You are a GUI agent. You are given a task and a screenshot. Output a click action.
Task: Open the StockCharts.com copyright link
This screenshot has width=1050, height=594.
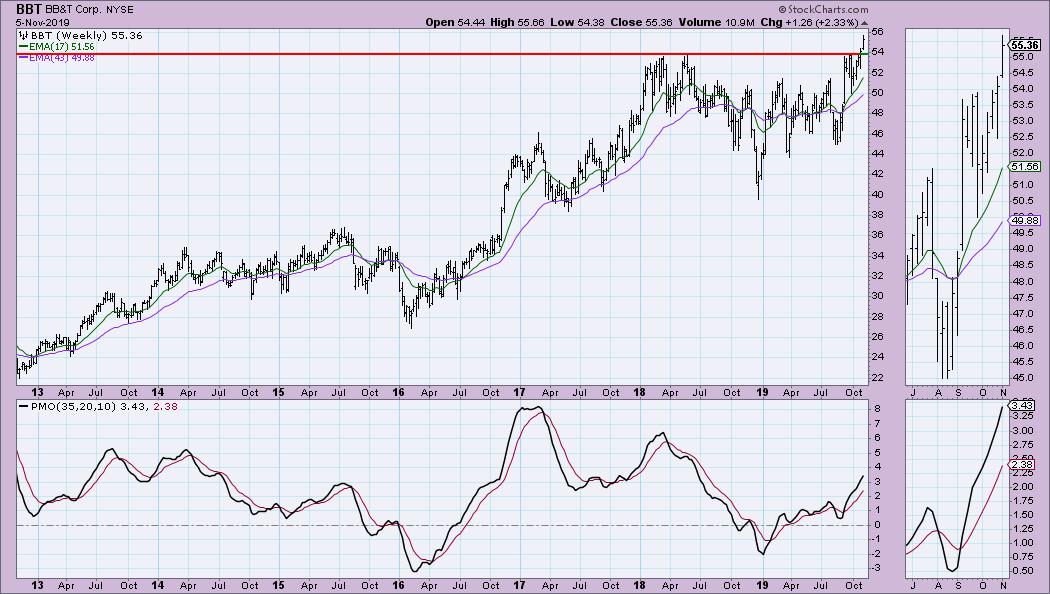pos(823,9)
